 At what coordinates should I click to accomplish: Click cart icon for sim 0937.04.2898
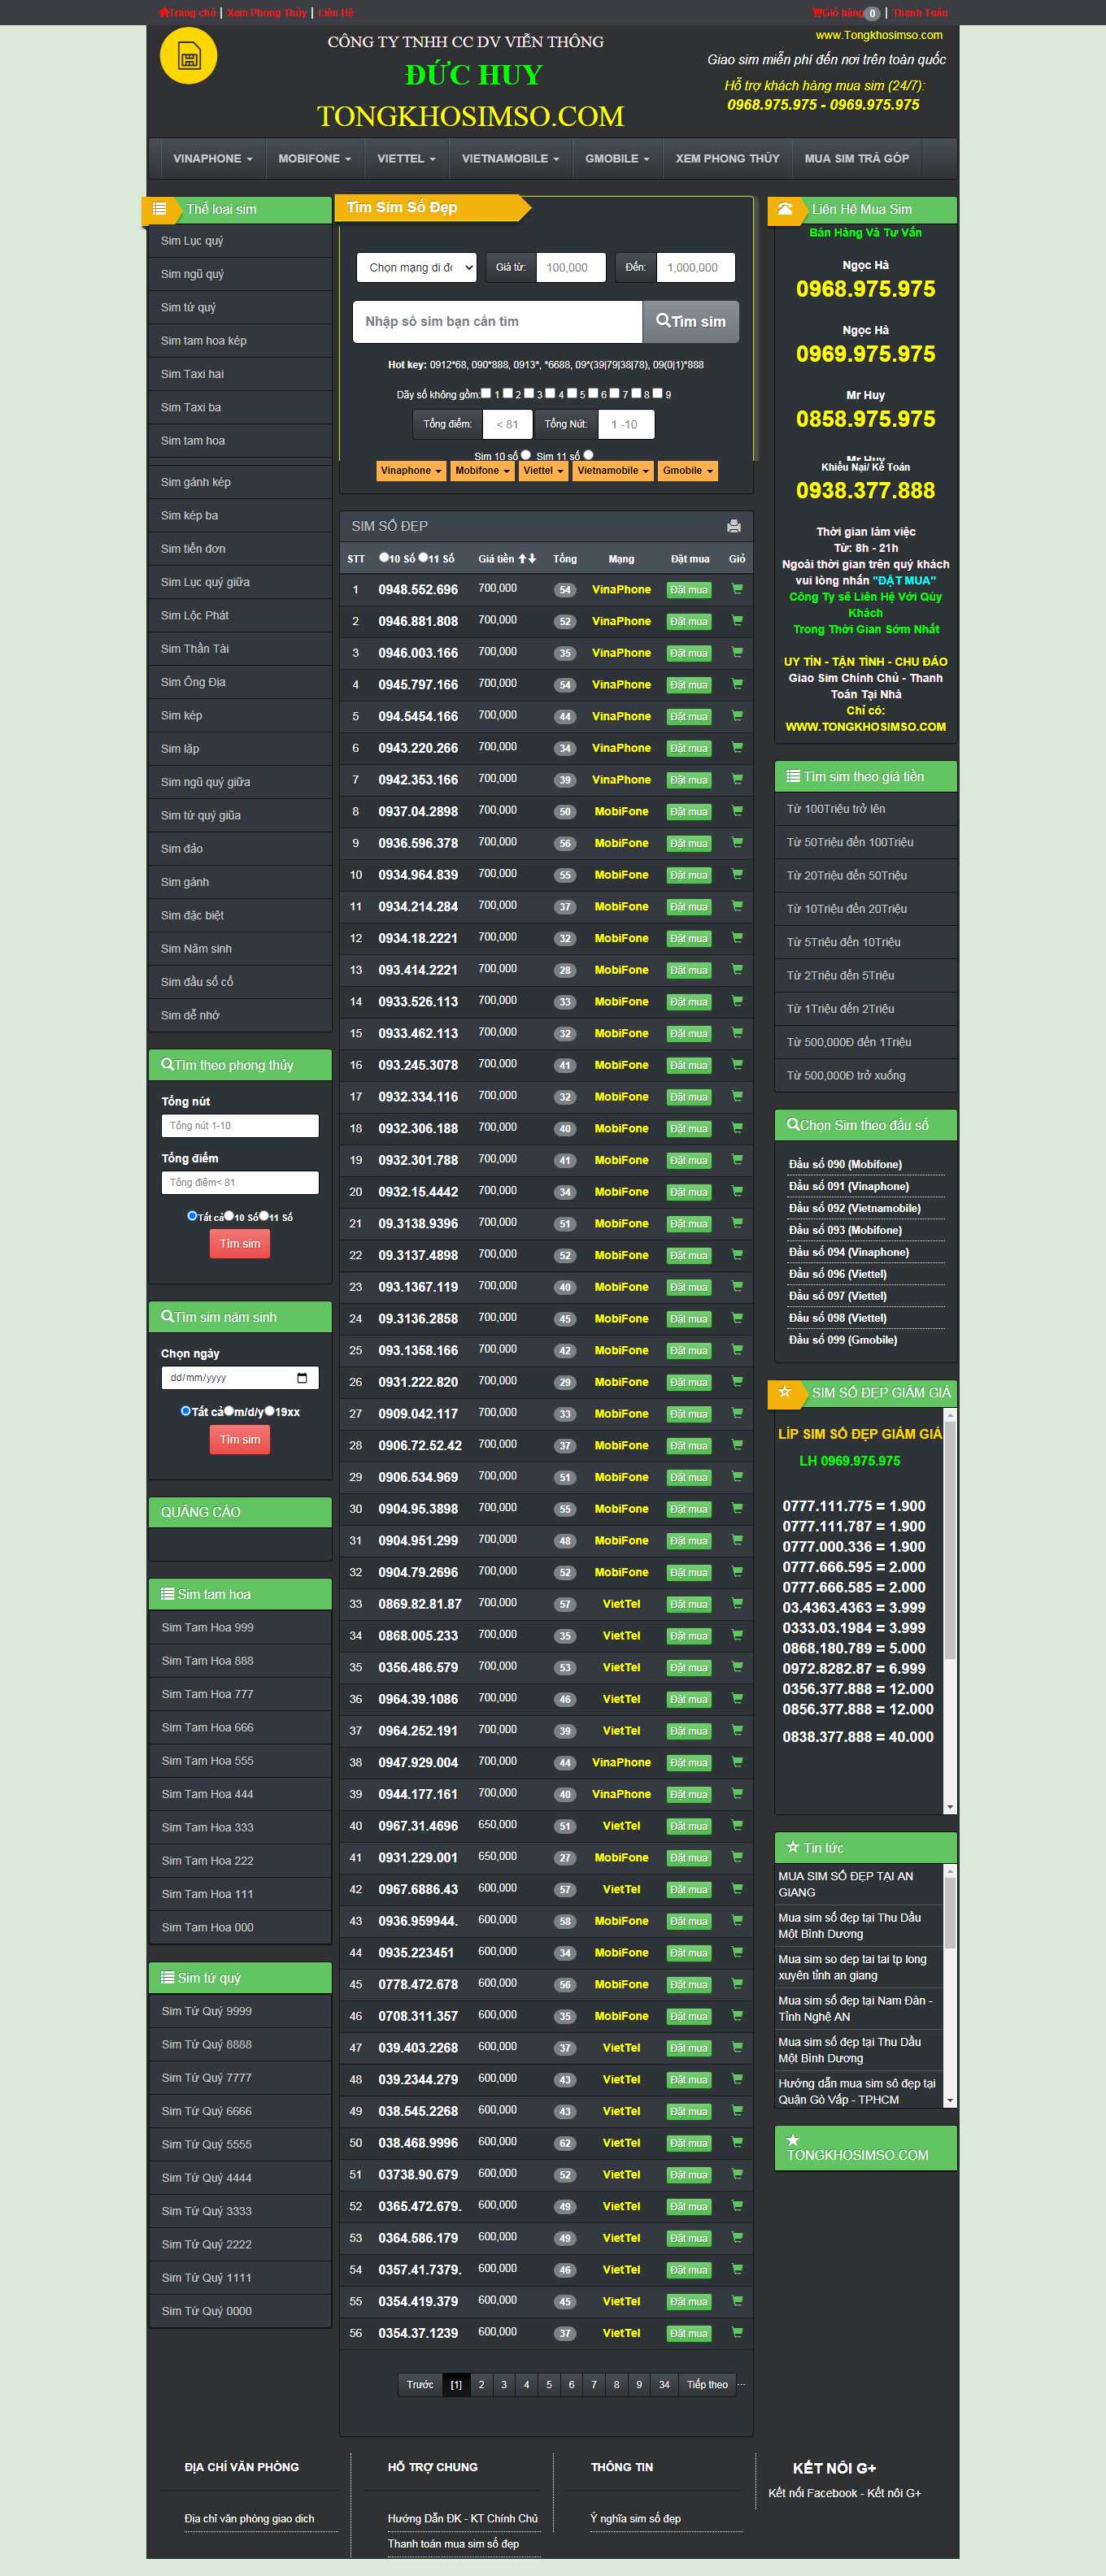[x=737, y=811]
